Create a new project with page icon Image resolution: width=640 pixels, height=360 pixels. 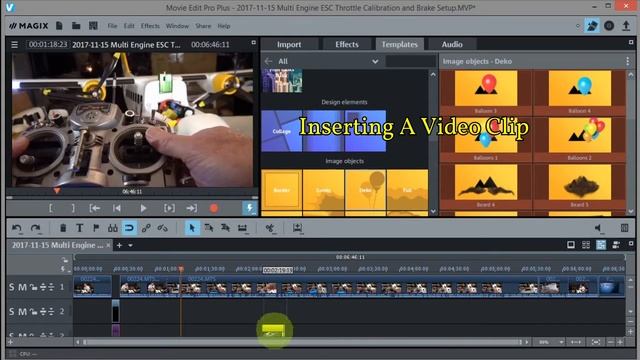click(x=59, y=26)
